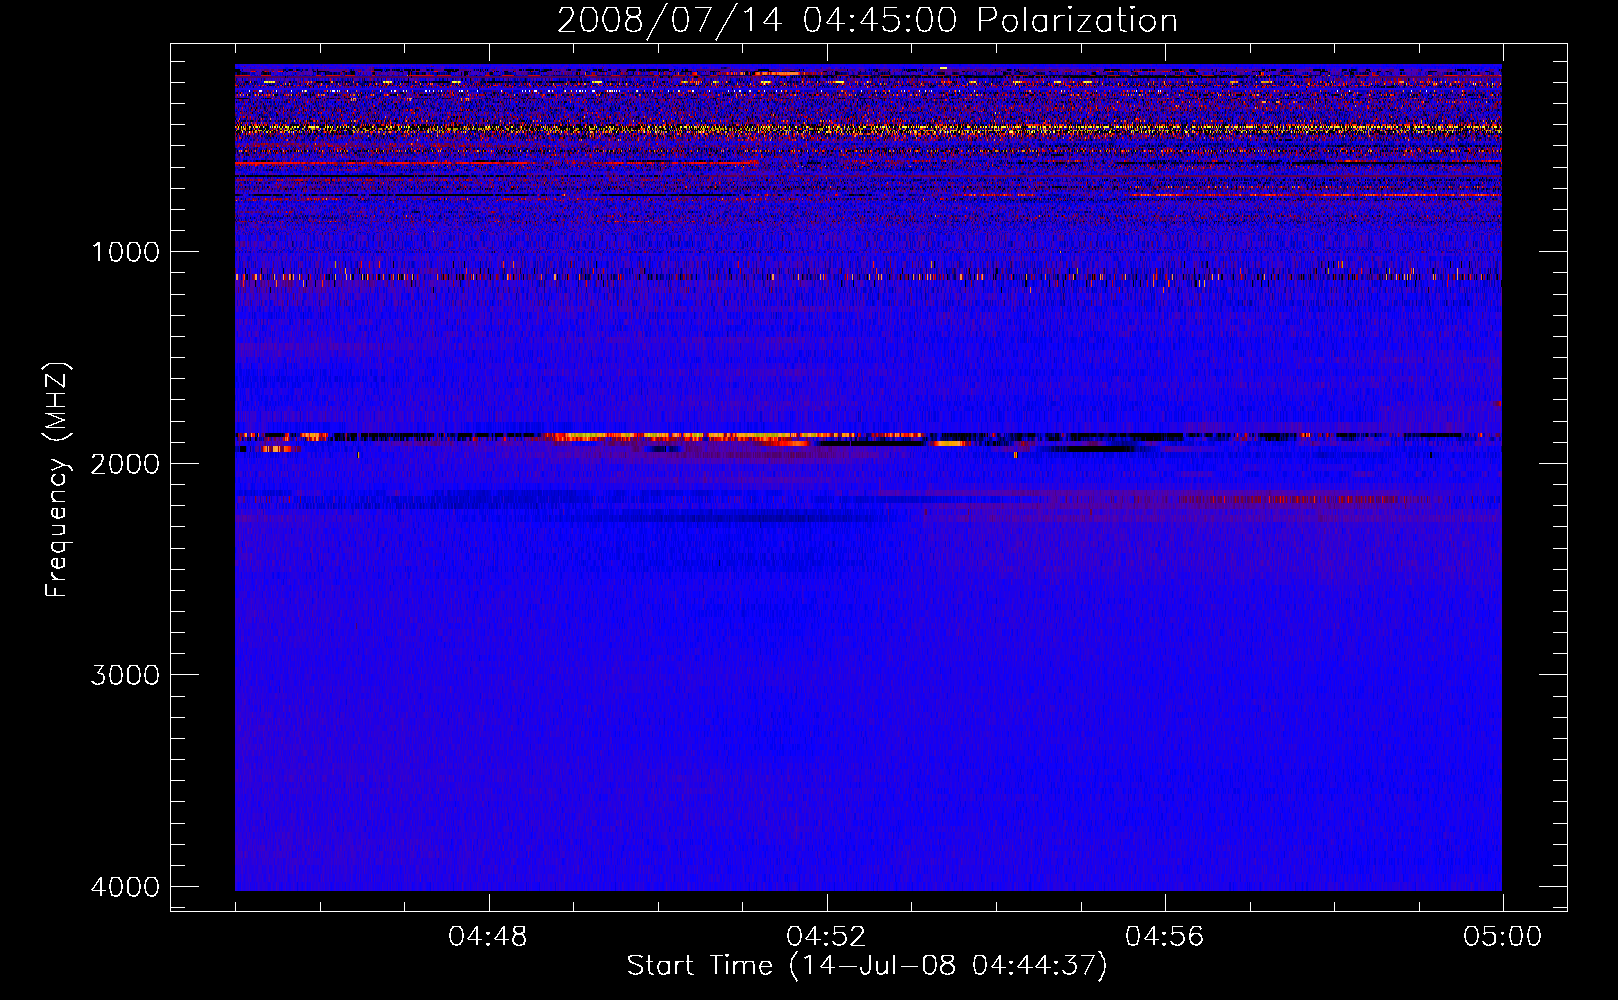Click the 'Start Time (14-Jul-08 04:44:37)' label

pos(867,966)
